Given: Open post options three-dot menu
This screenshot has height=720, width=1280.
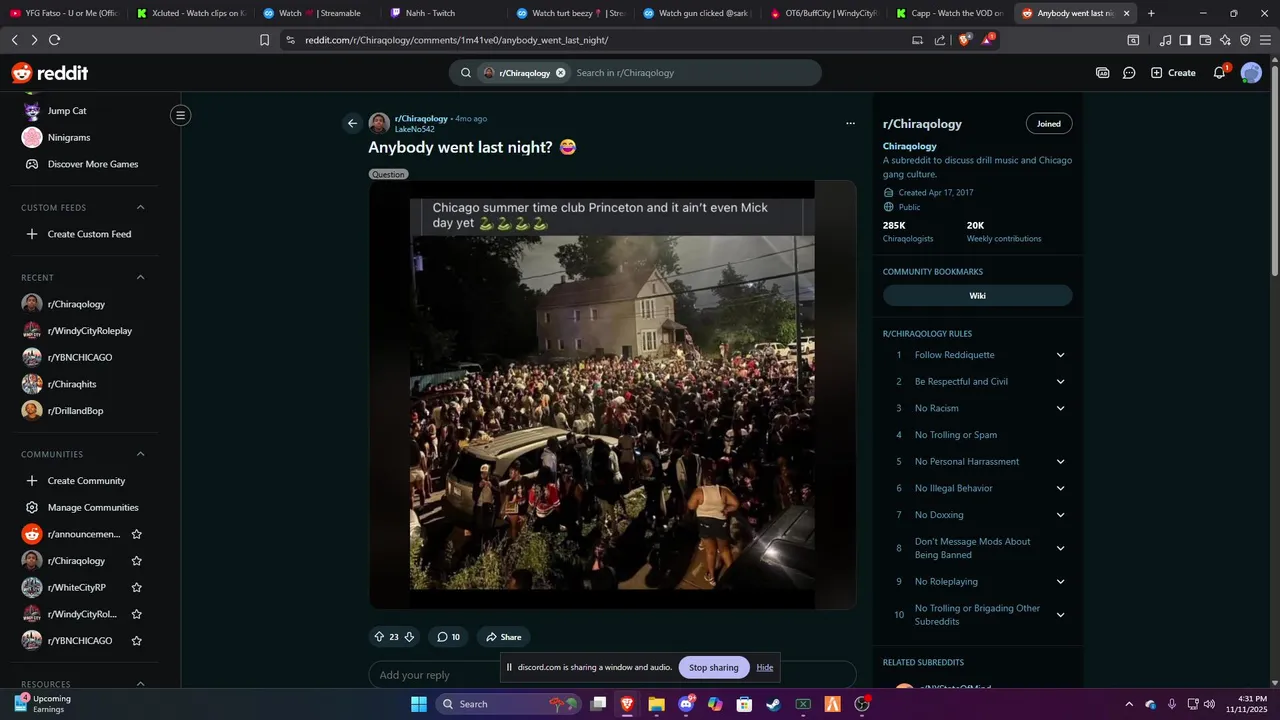Looking at the screenshot, I should pyautogui.click(x=850, y=124).
